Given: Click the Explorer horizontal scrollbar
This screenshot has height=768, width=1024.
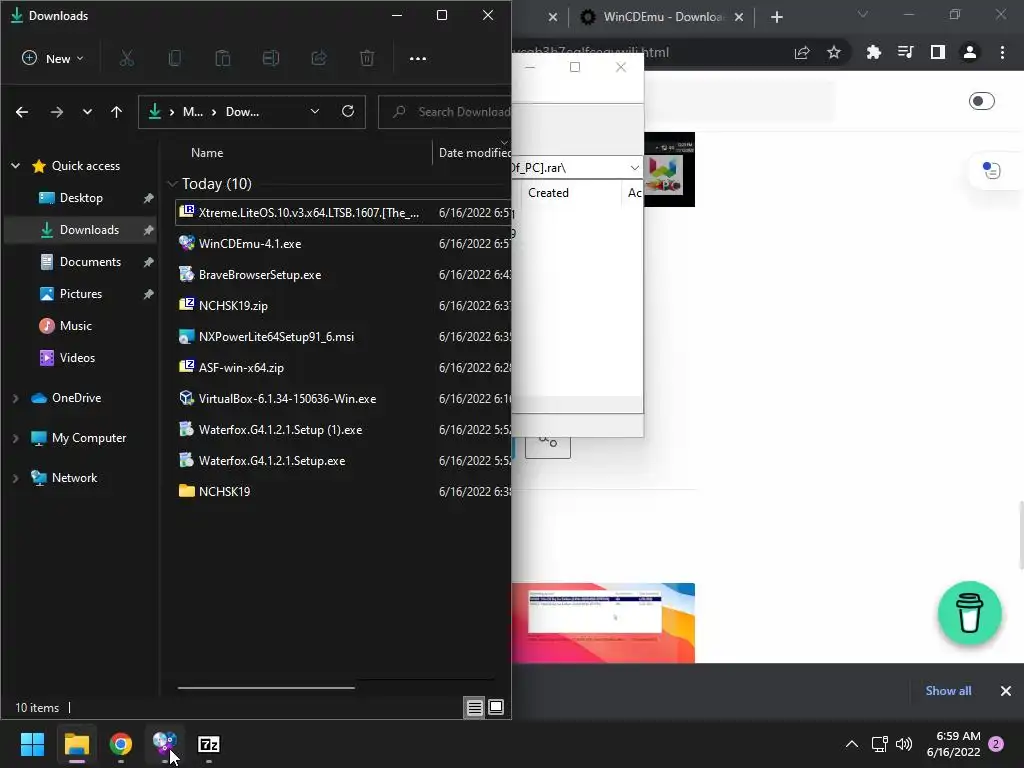Looking at the screenshot, I should coord(266,688).
